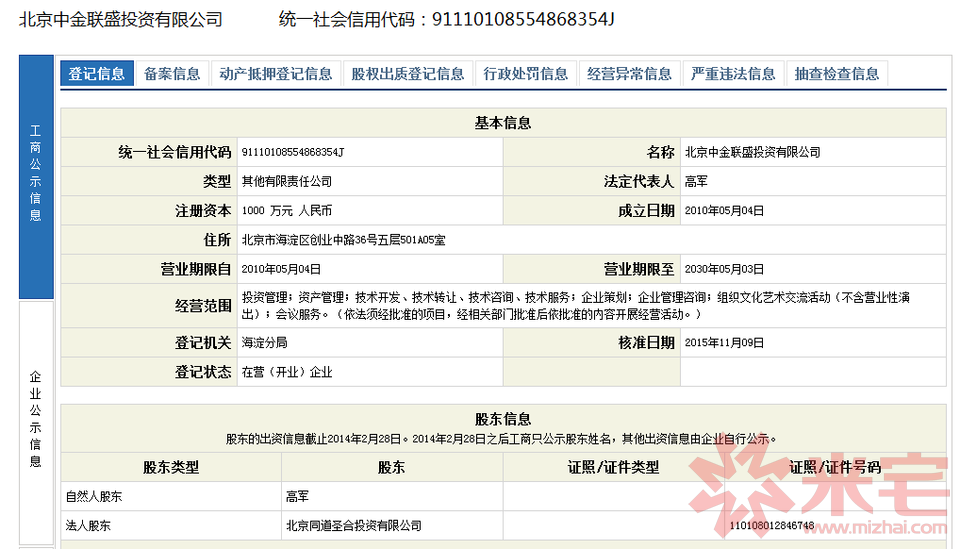Viewport: 960px width, 549px height.
Task: Open the 动产抵押登记信息 tab
Action: [276, 73]
